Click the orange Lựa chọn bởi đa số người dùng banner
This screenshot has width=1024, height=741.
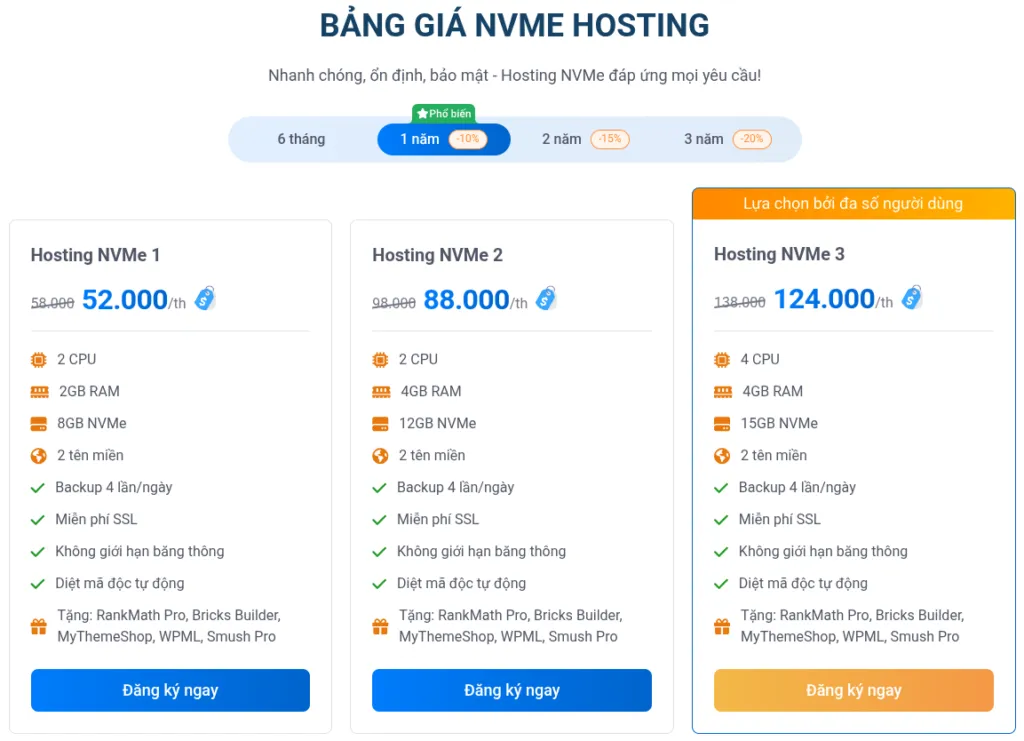(x=853, y=202)
